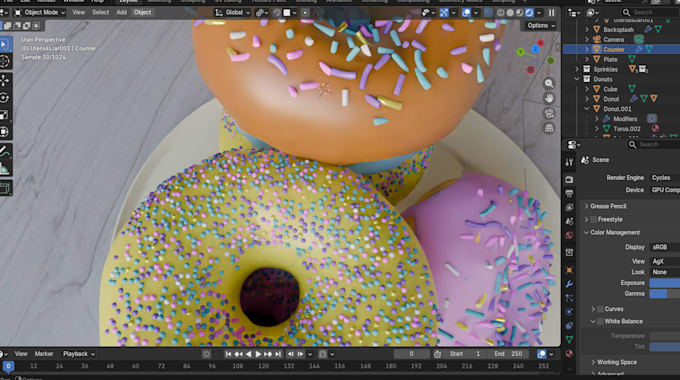Toggle viewport gizmos button

[444, 13]
